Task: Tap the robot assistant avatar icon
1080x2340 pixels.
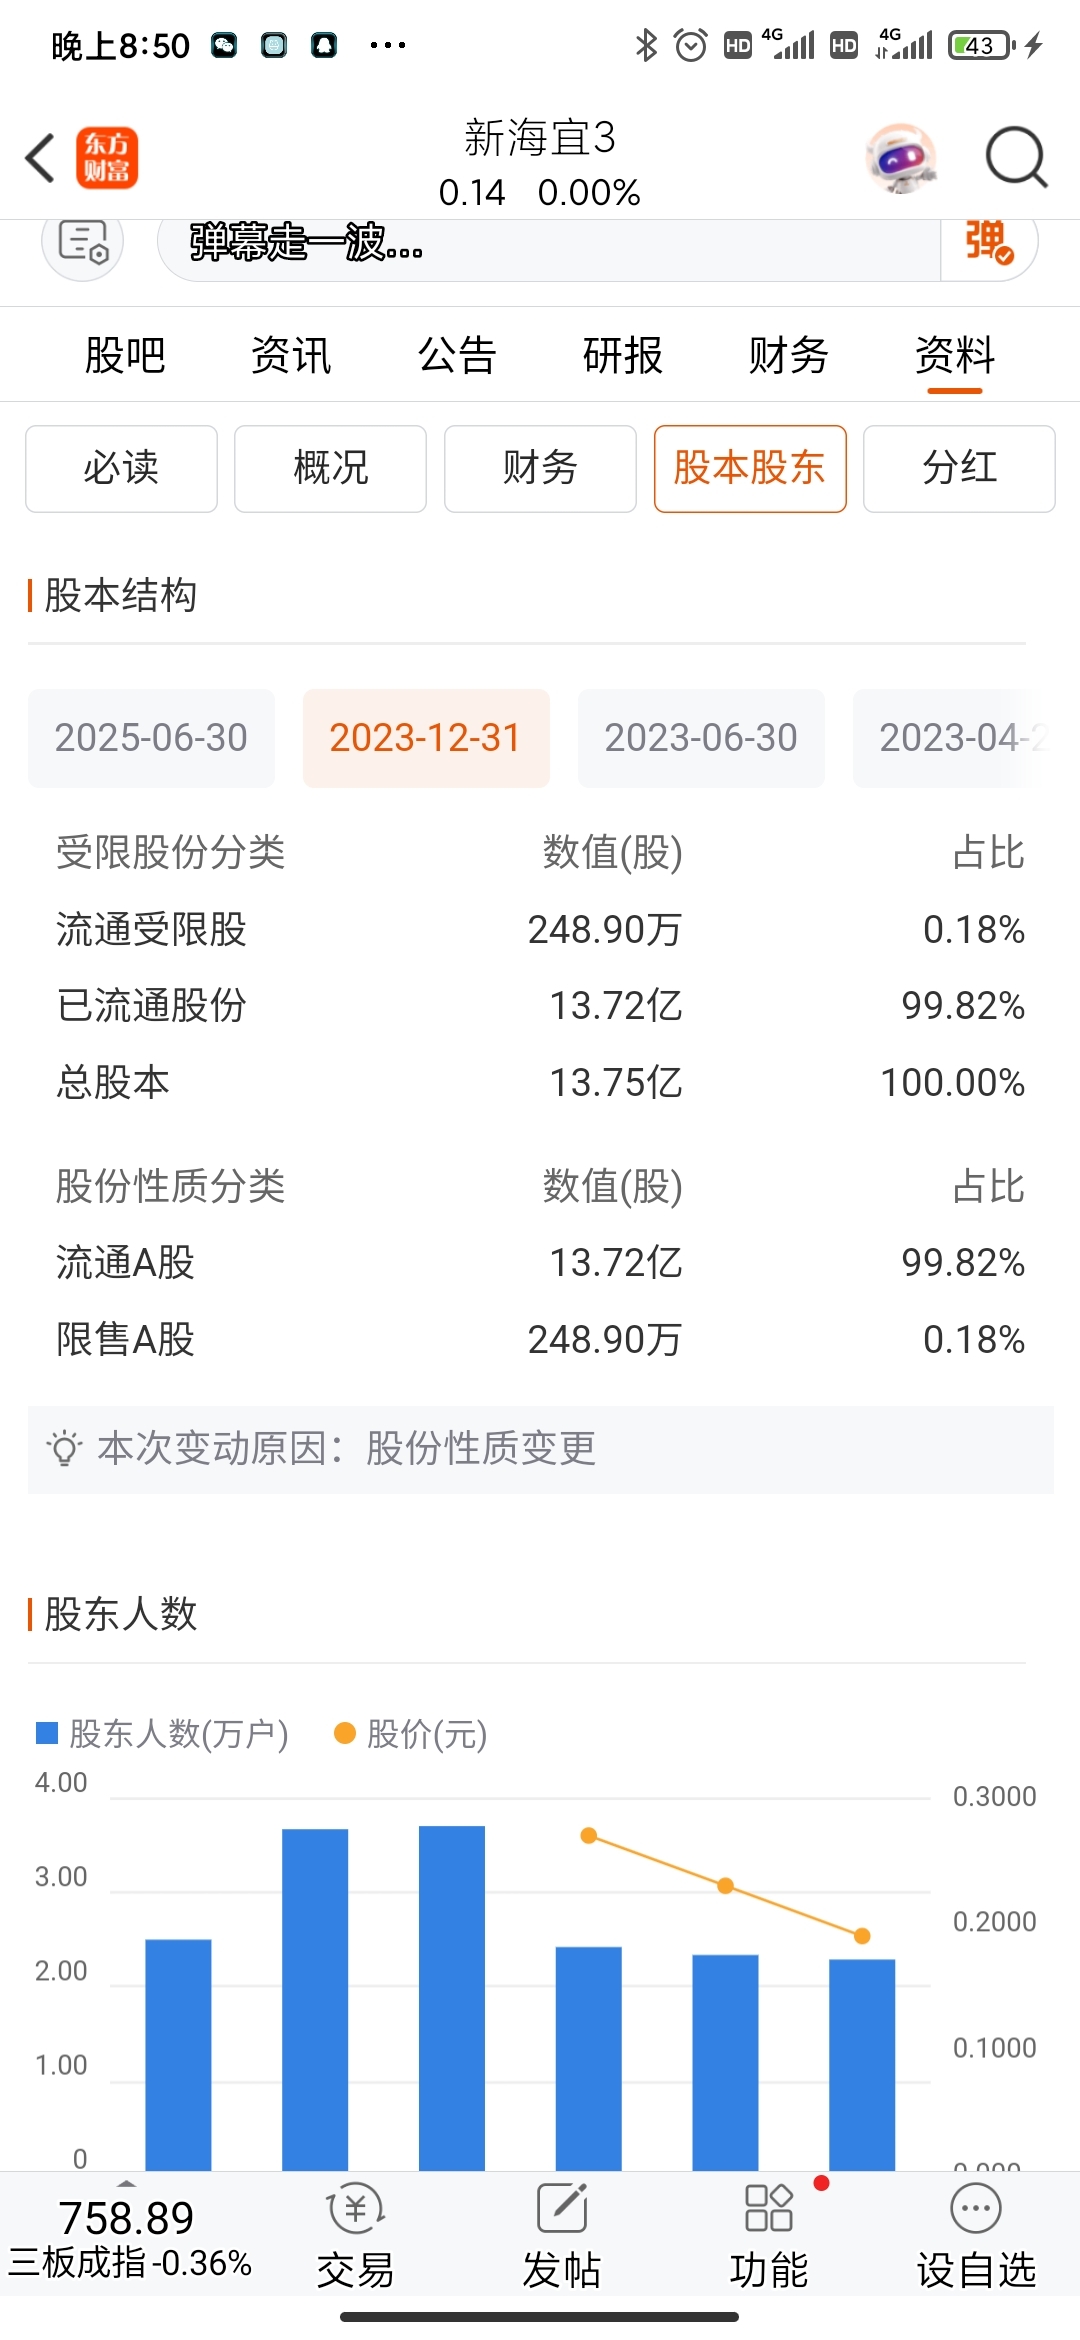Action: click(901, 158)
